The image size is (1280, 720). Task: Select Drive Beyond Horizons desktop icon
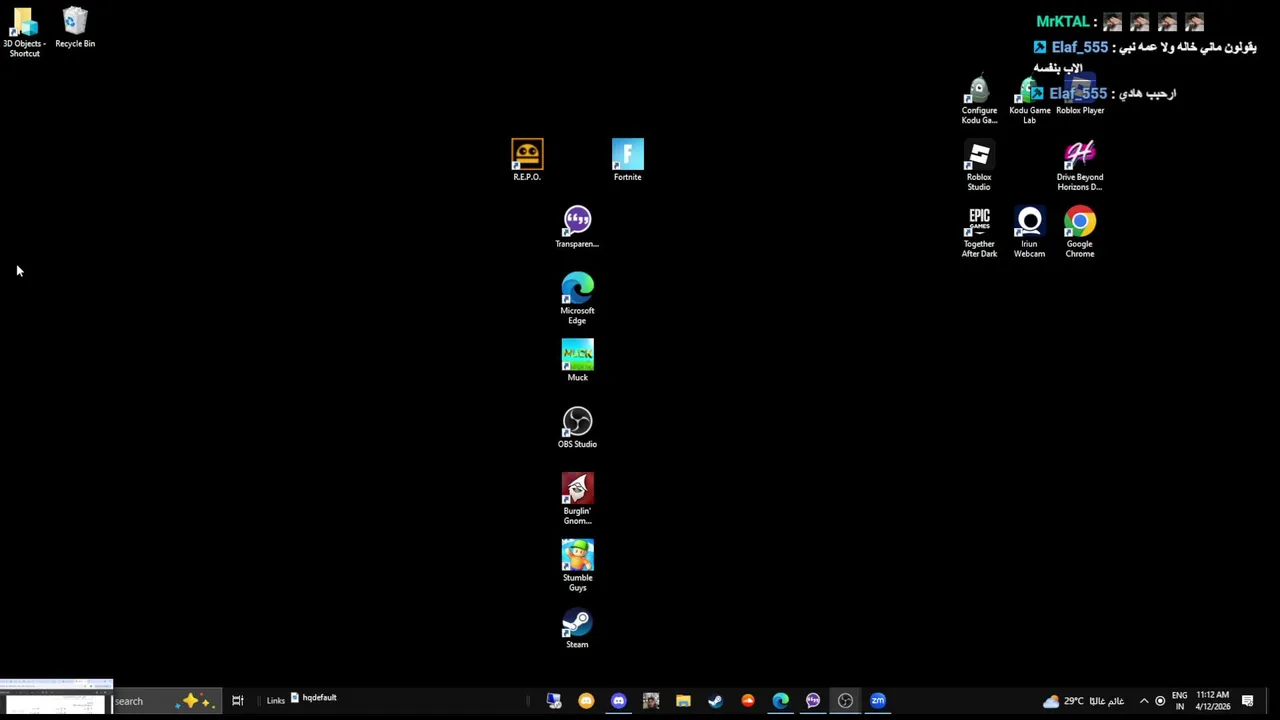[1080, 166]
